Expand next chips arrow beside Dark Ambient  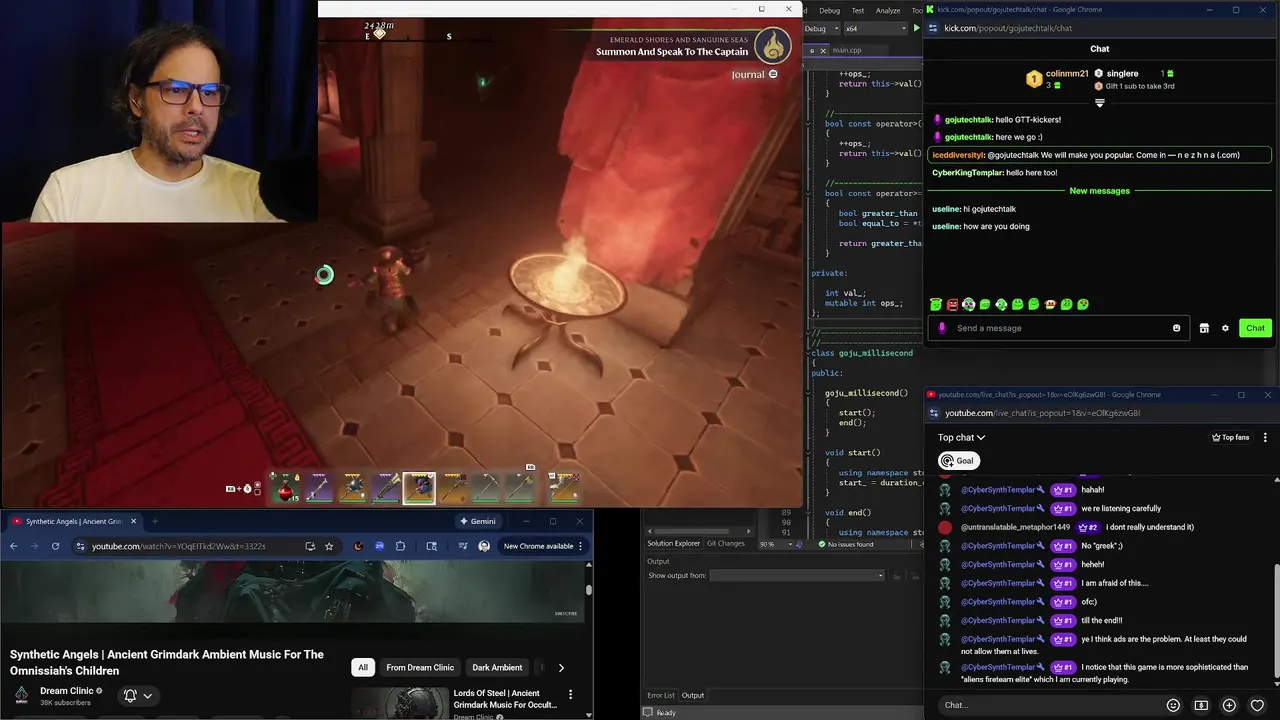click(x=561, y=667)
